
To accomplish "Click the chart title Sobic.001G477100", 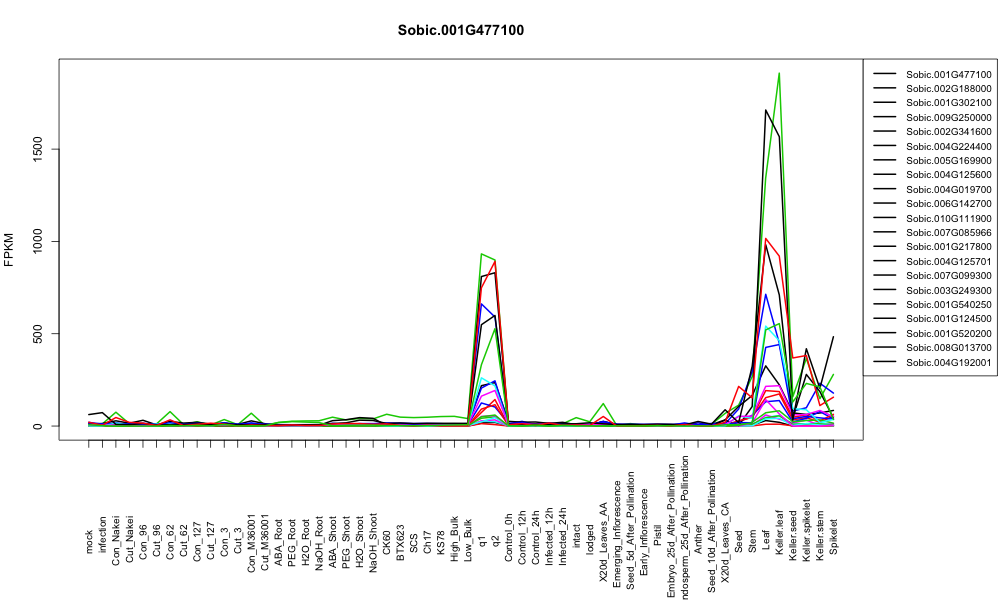I will click(460, 31).
